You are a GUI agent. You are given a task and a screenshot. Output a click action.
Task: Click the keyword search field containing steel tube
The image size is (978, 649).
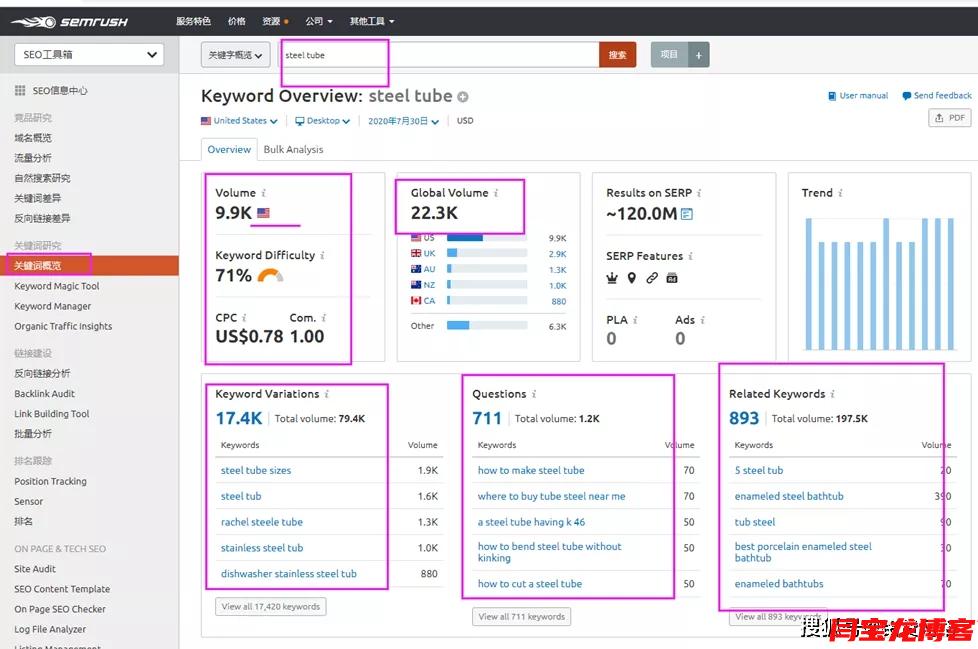point(438,55)
